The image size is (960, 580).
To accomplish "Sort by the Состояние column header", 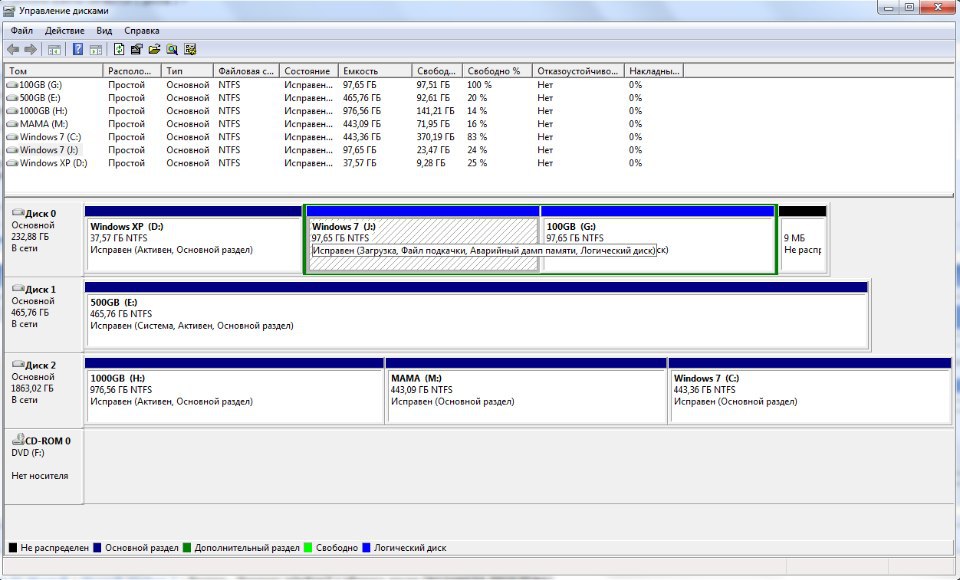I will tap(309, 71).
